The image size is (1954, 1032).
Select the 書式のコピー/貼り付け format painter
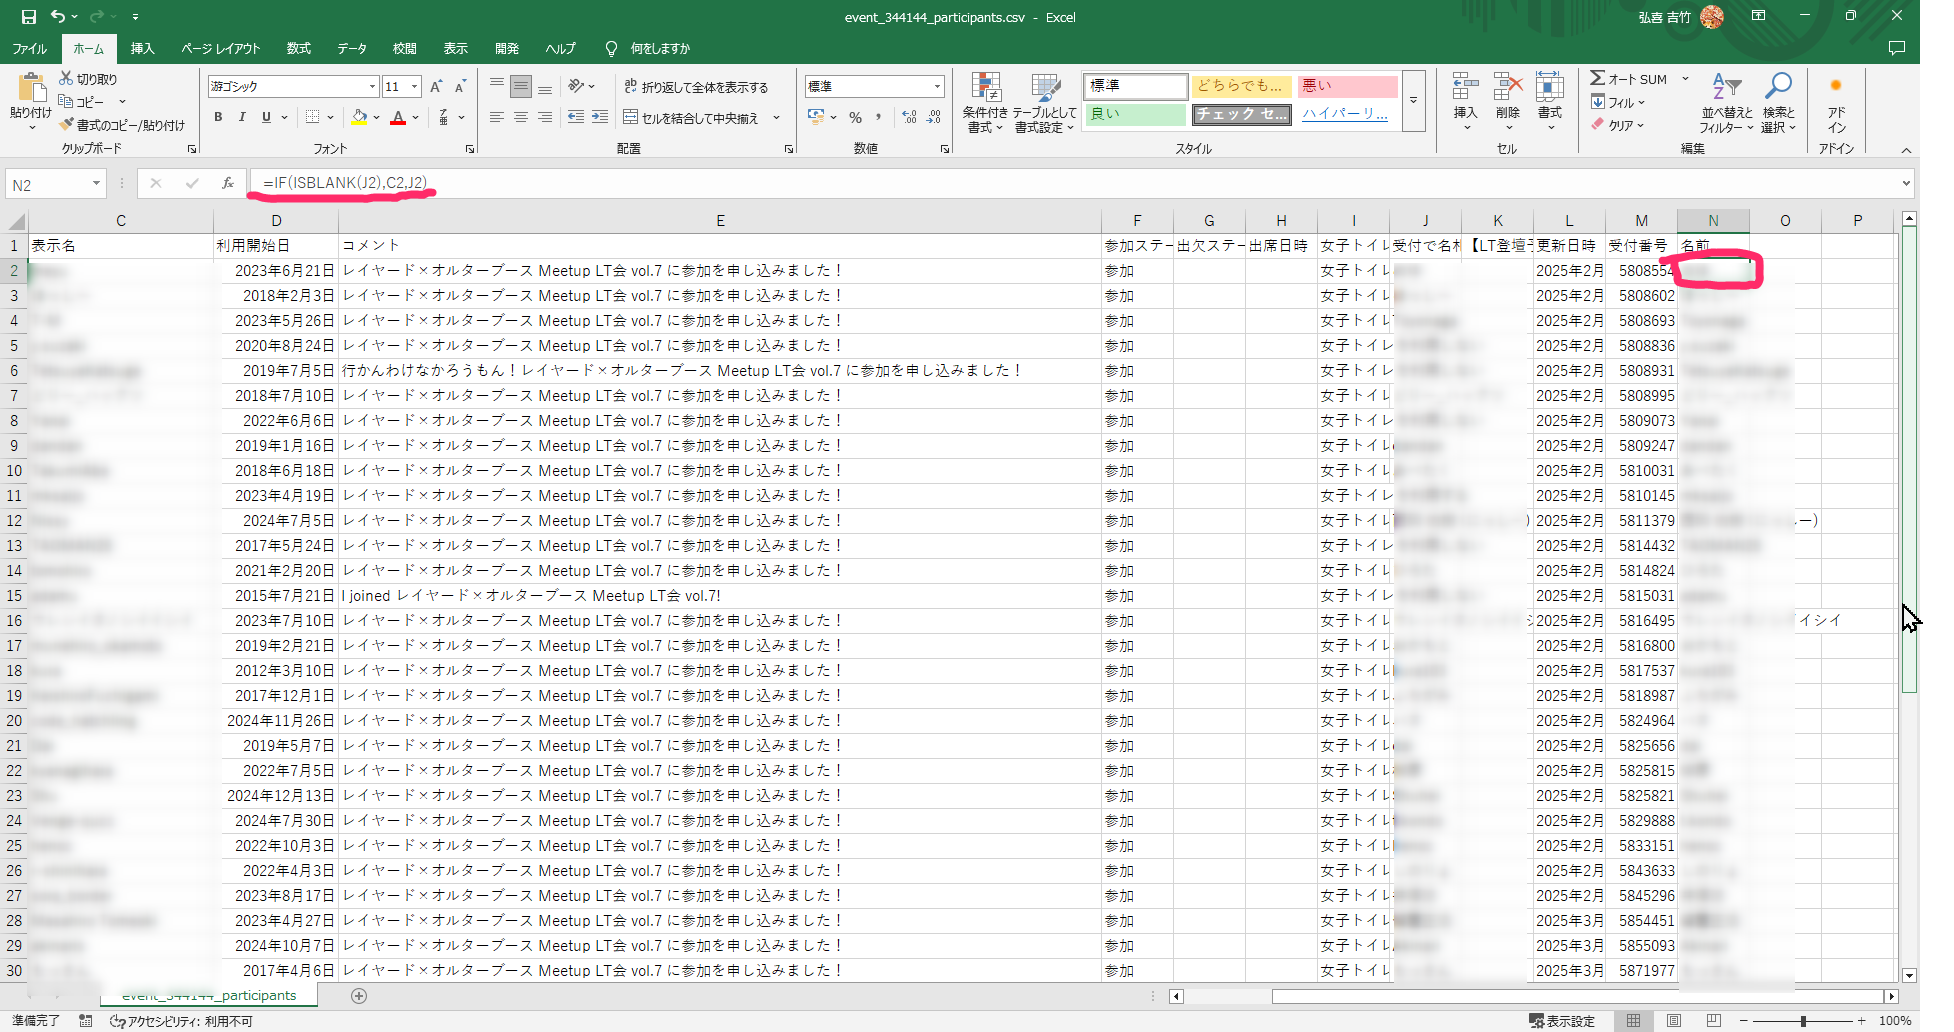[122, 125]
